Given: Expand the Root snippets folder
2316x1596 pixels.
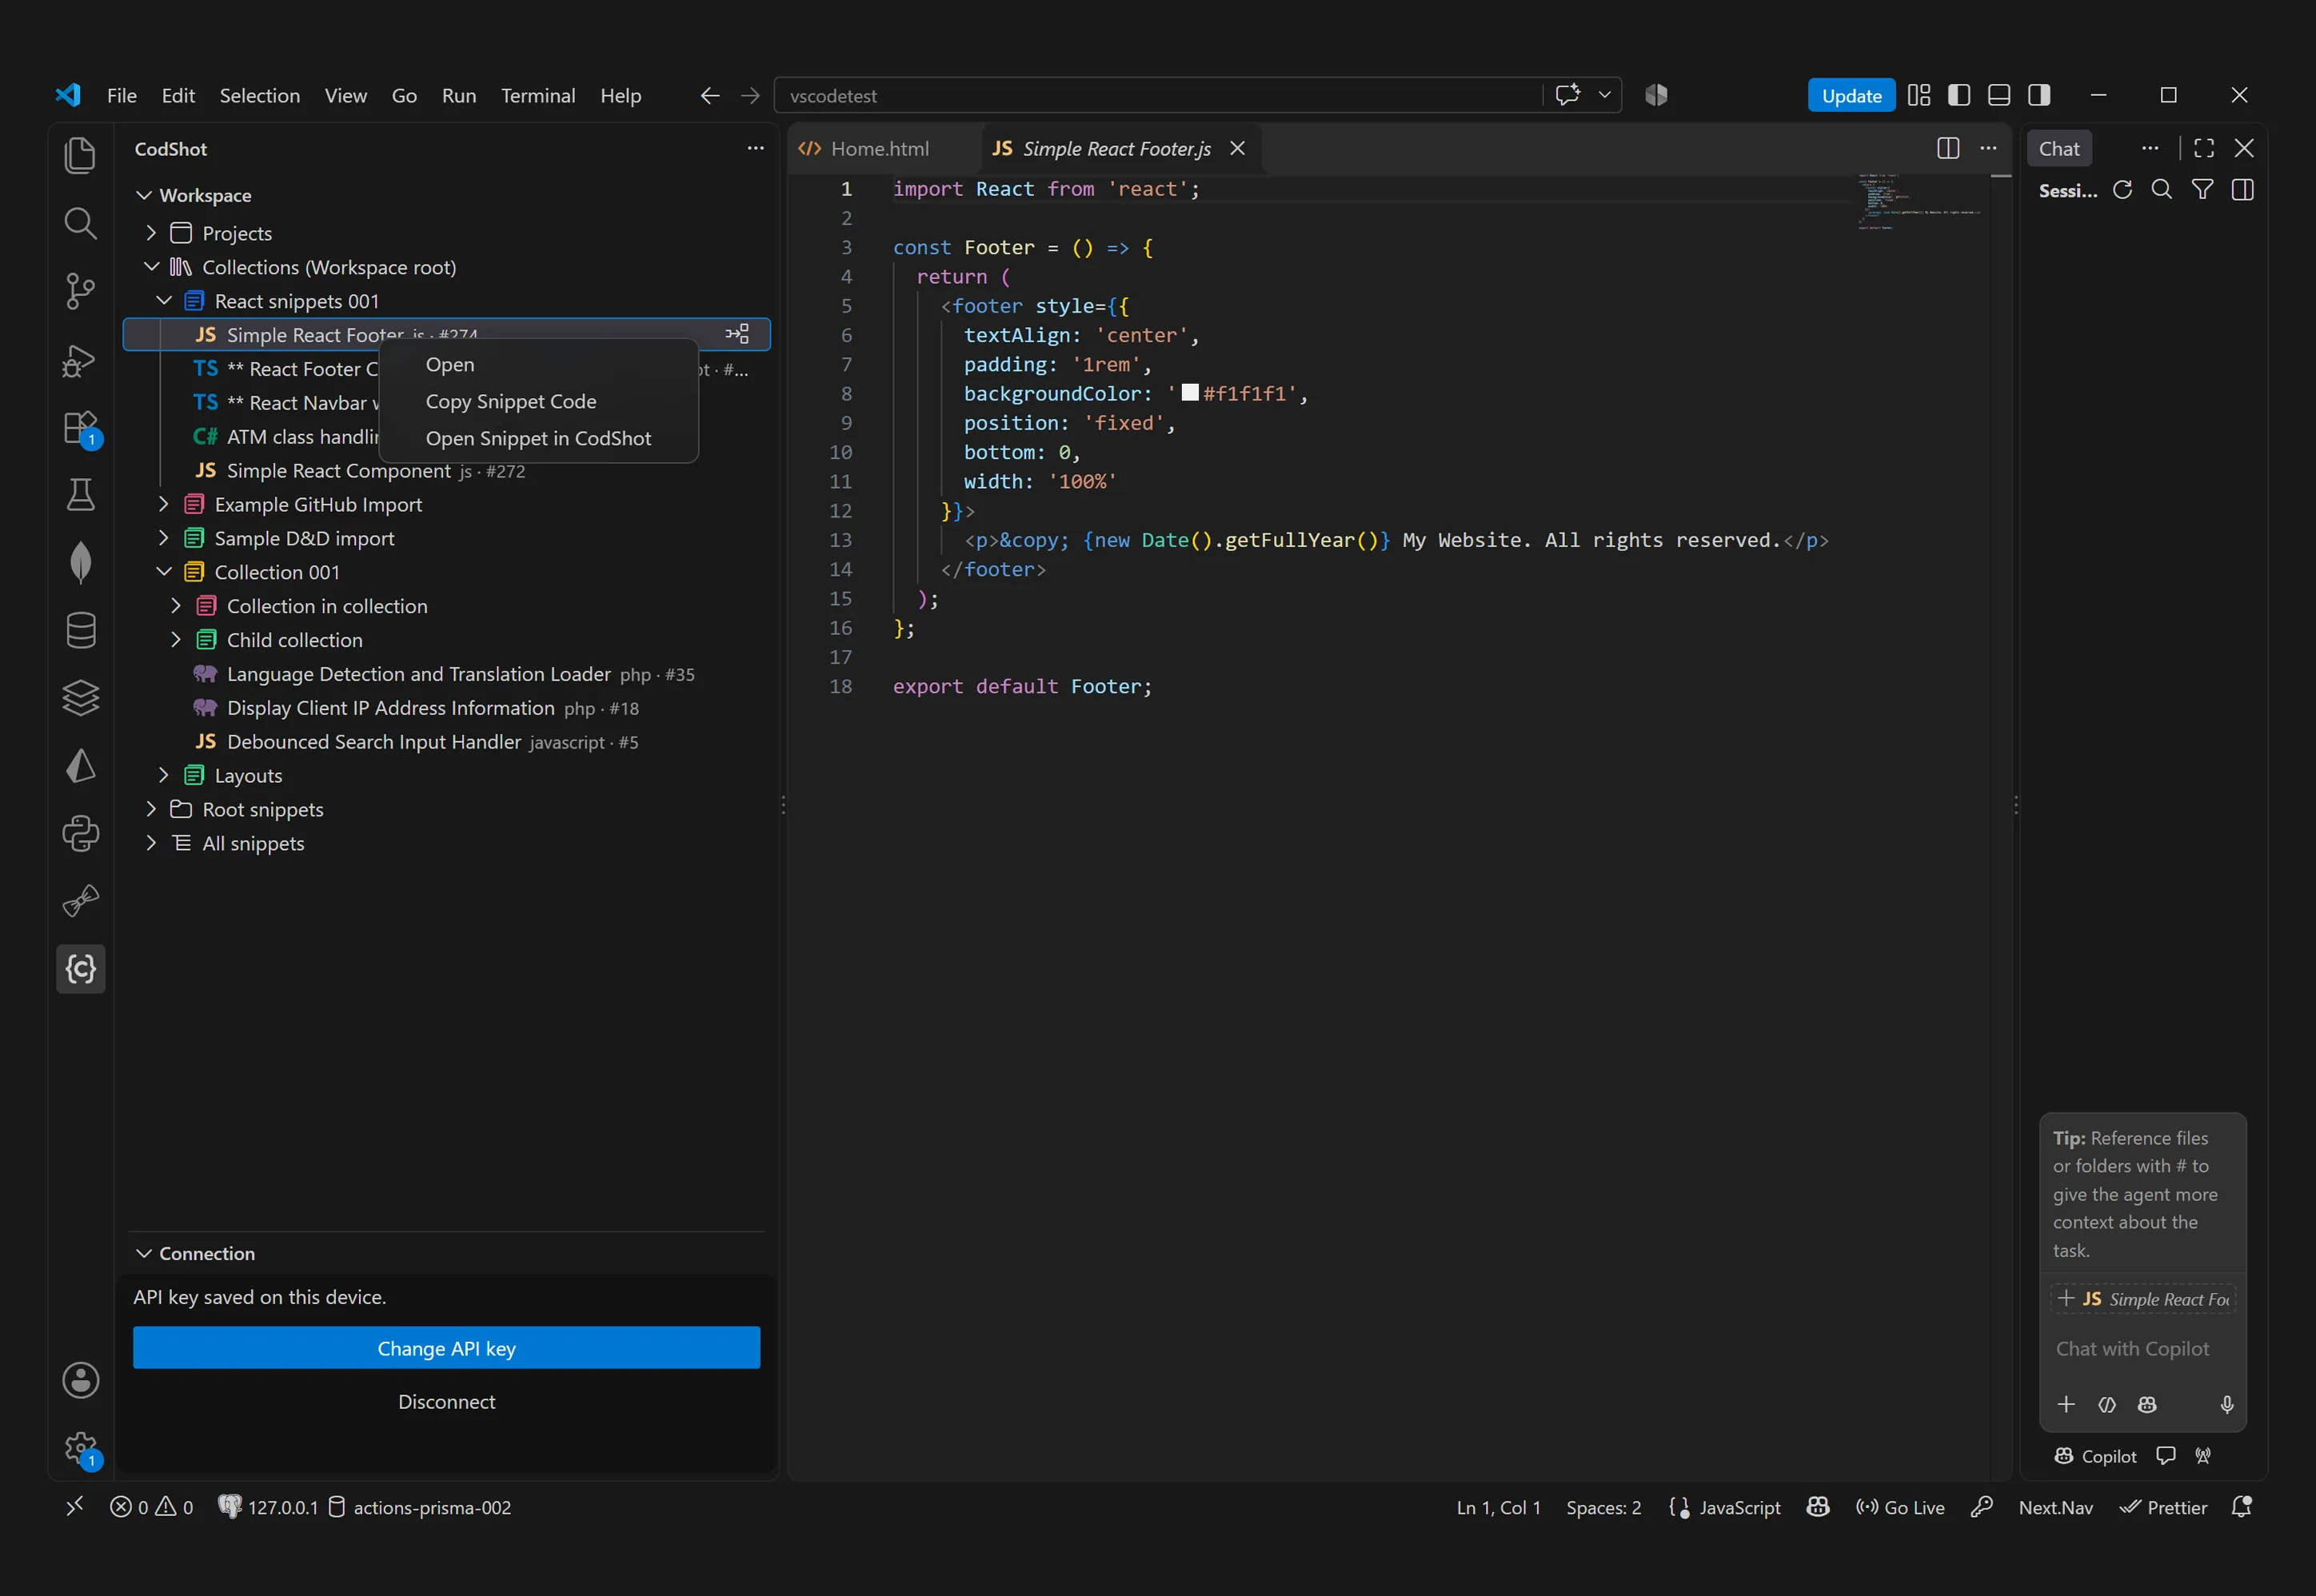Looking at the screenshot, I should pyautogui.click(x=151, y=809).
